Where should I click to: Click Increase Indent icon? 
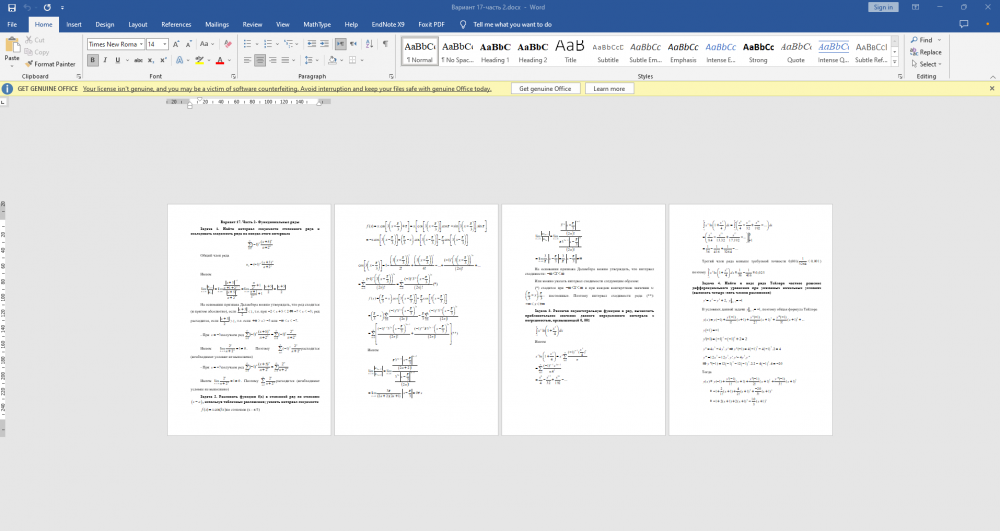(325, 44)
